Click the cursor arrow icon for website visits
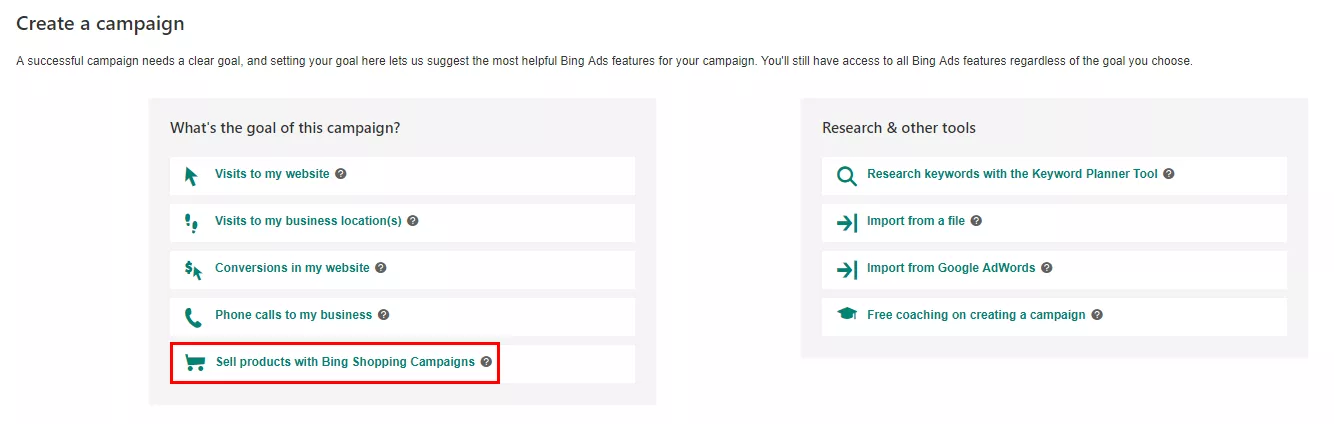 click(191, 176)
